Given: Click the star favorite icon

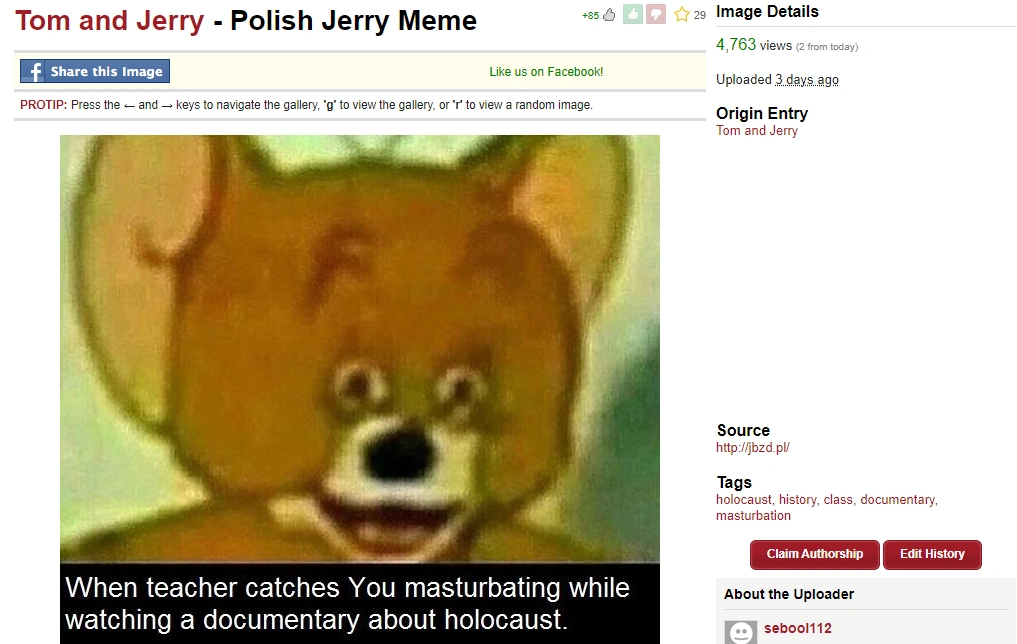Looking at the screenshot, I should click(x=682, y=14).
